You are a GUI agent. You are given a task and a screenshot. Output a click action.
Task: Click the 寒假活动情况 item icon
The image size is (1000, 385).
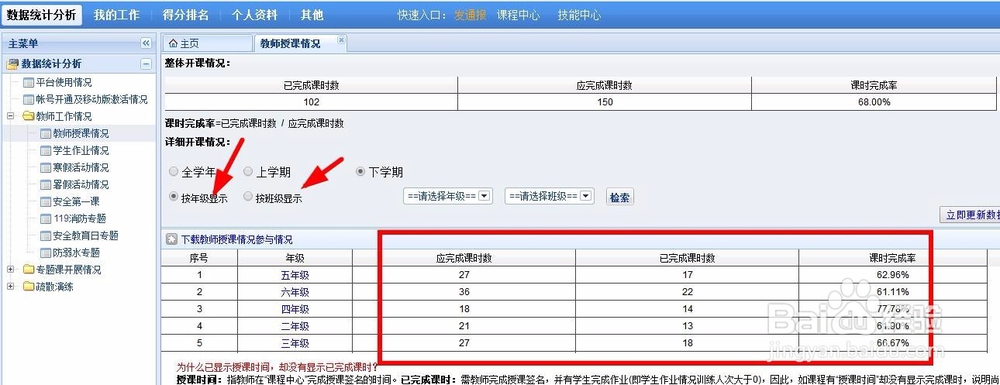(x=45, y=168)
